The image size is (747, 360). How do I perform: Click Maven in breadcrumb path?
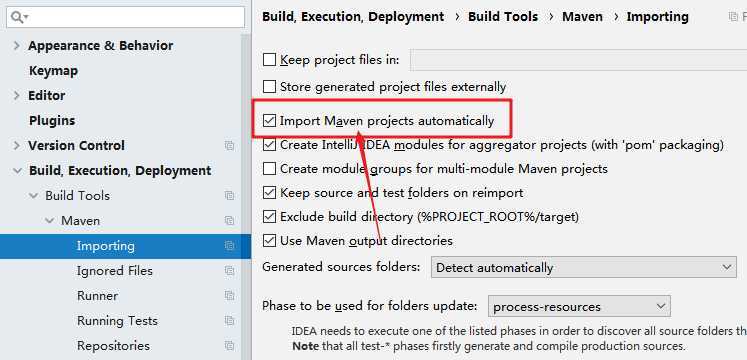pos(582,17)
